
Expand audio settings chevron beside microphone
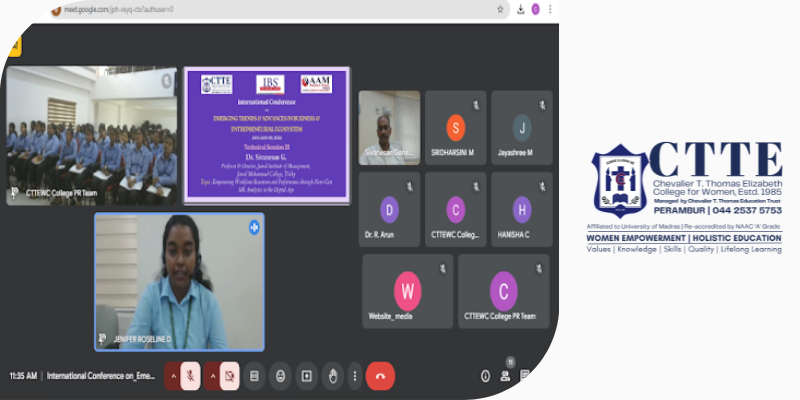pyautogui.click(x=173, y=376)
